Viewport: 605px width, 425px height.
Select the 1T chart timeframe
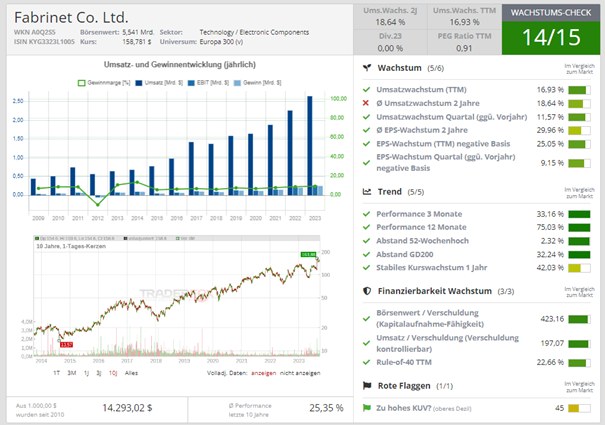57,373
